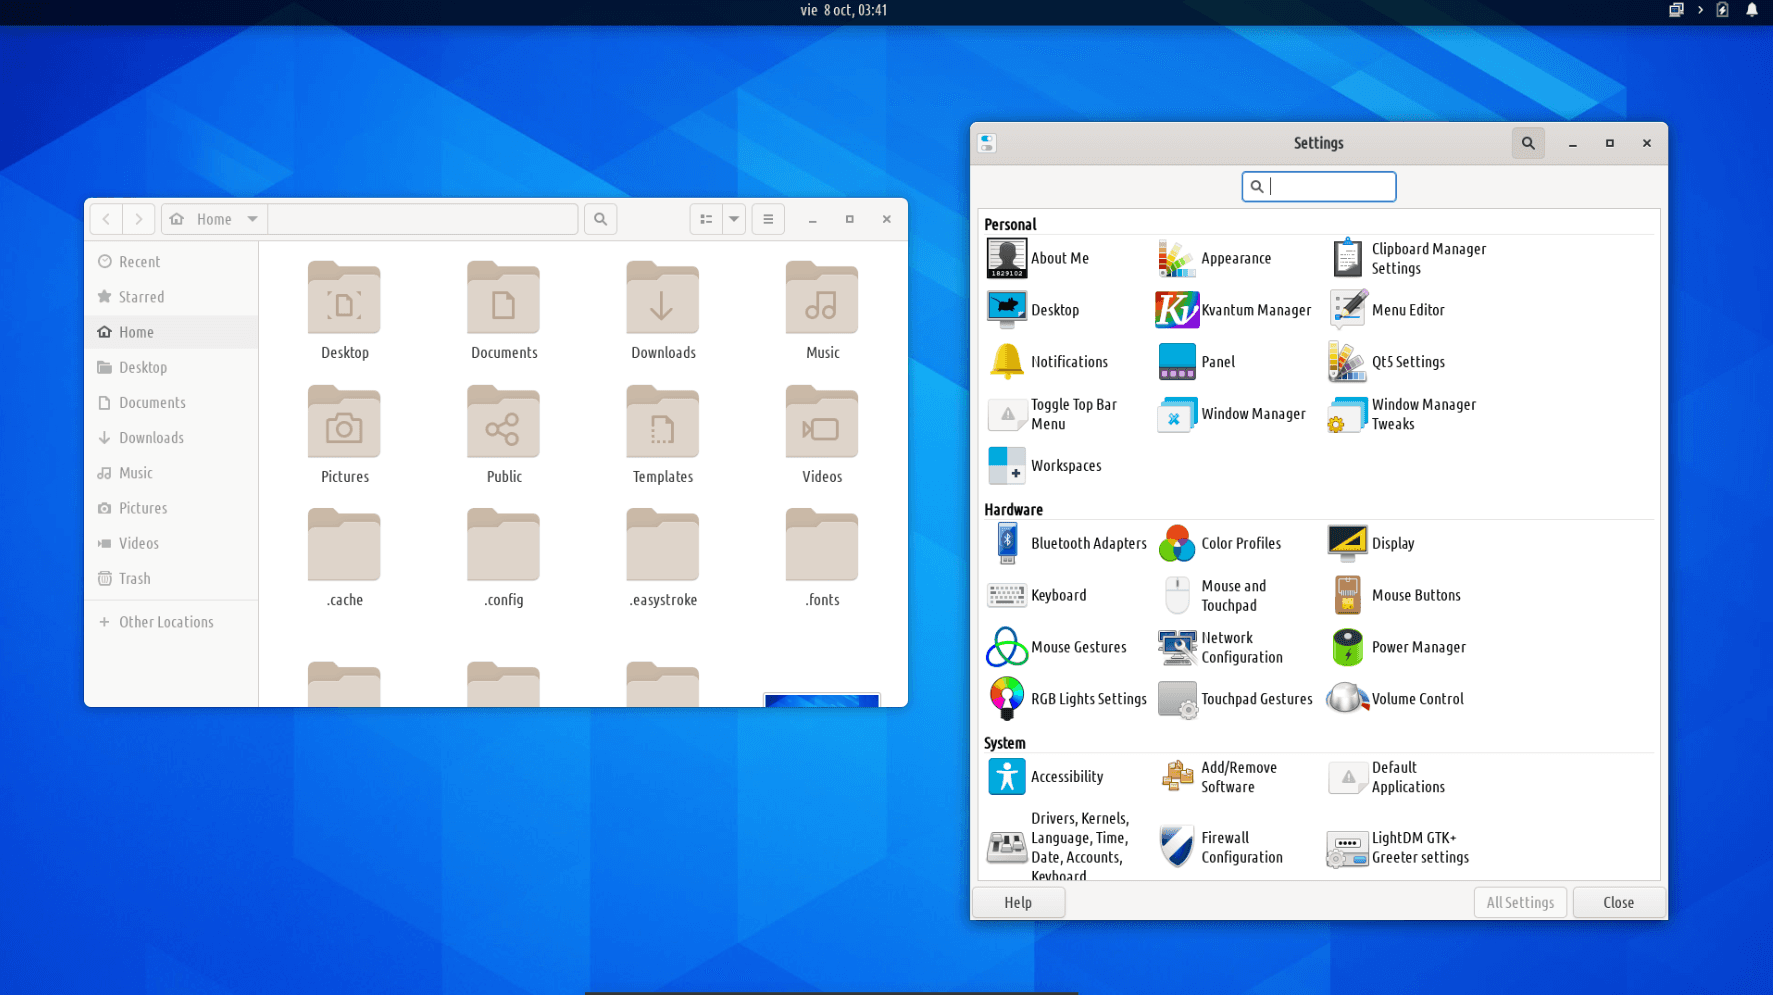Select Downloads in the sidebar
This screenshot has width=1773, height=995.
click(x=151, y=438)
